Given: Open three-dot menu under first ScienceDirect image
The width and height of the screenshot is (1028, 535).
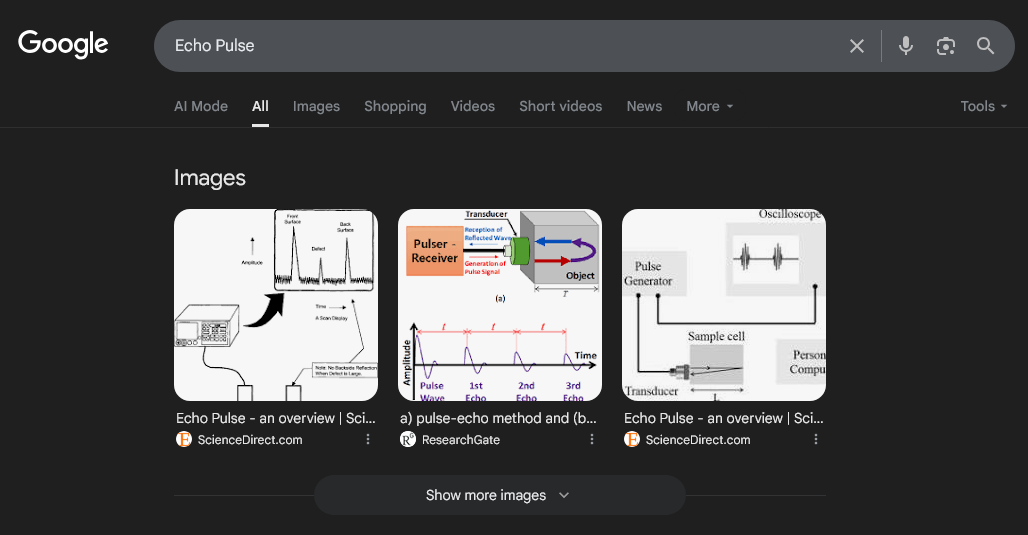Looking at the screenshot, I should (x=368, y=439).
